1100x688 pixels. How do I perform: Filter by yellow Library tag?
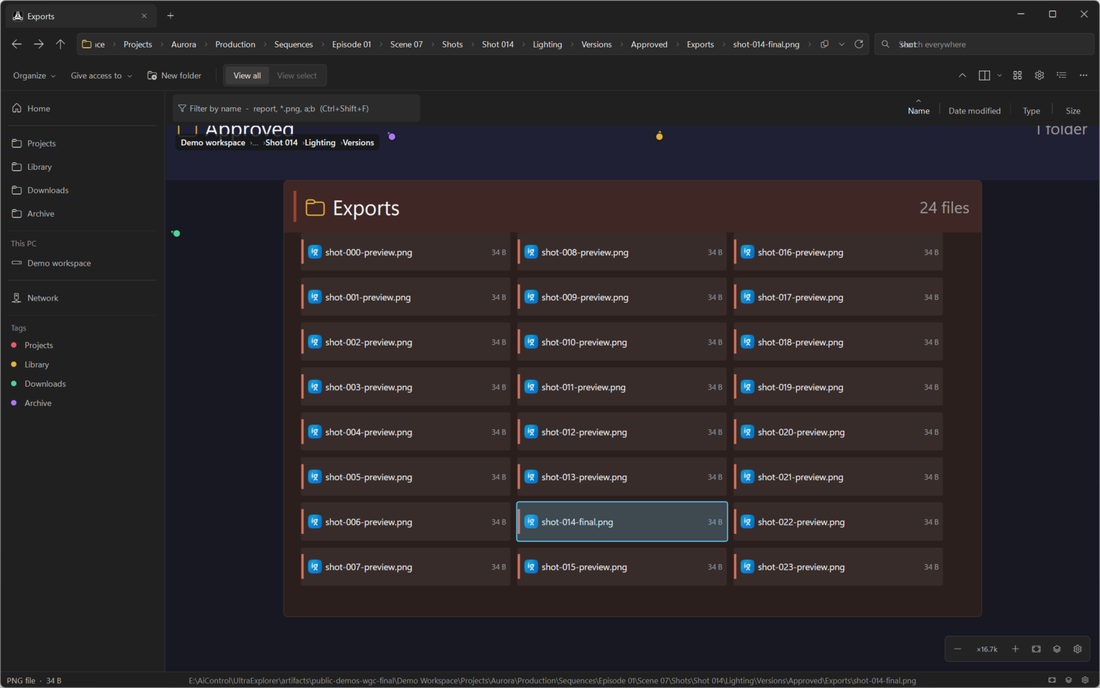pos(83,365)
